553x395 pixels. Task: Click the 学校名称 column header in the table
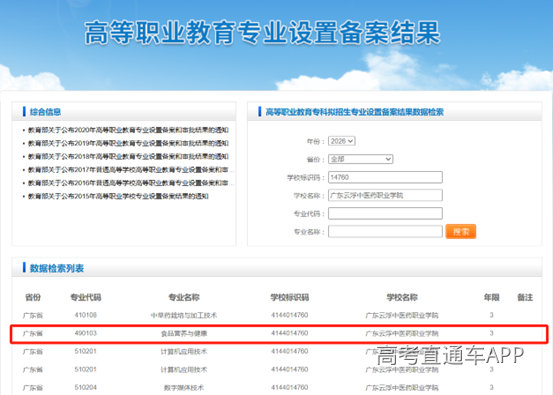[x=402, y=297]
